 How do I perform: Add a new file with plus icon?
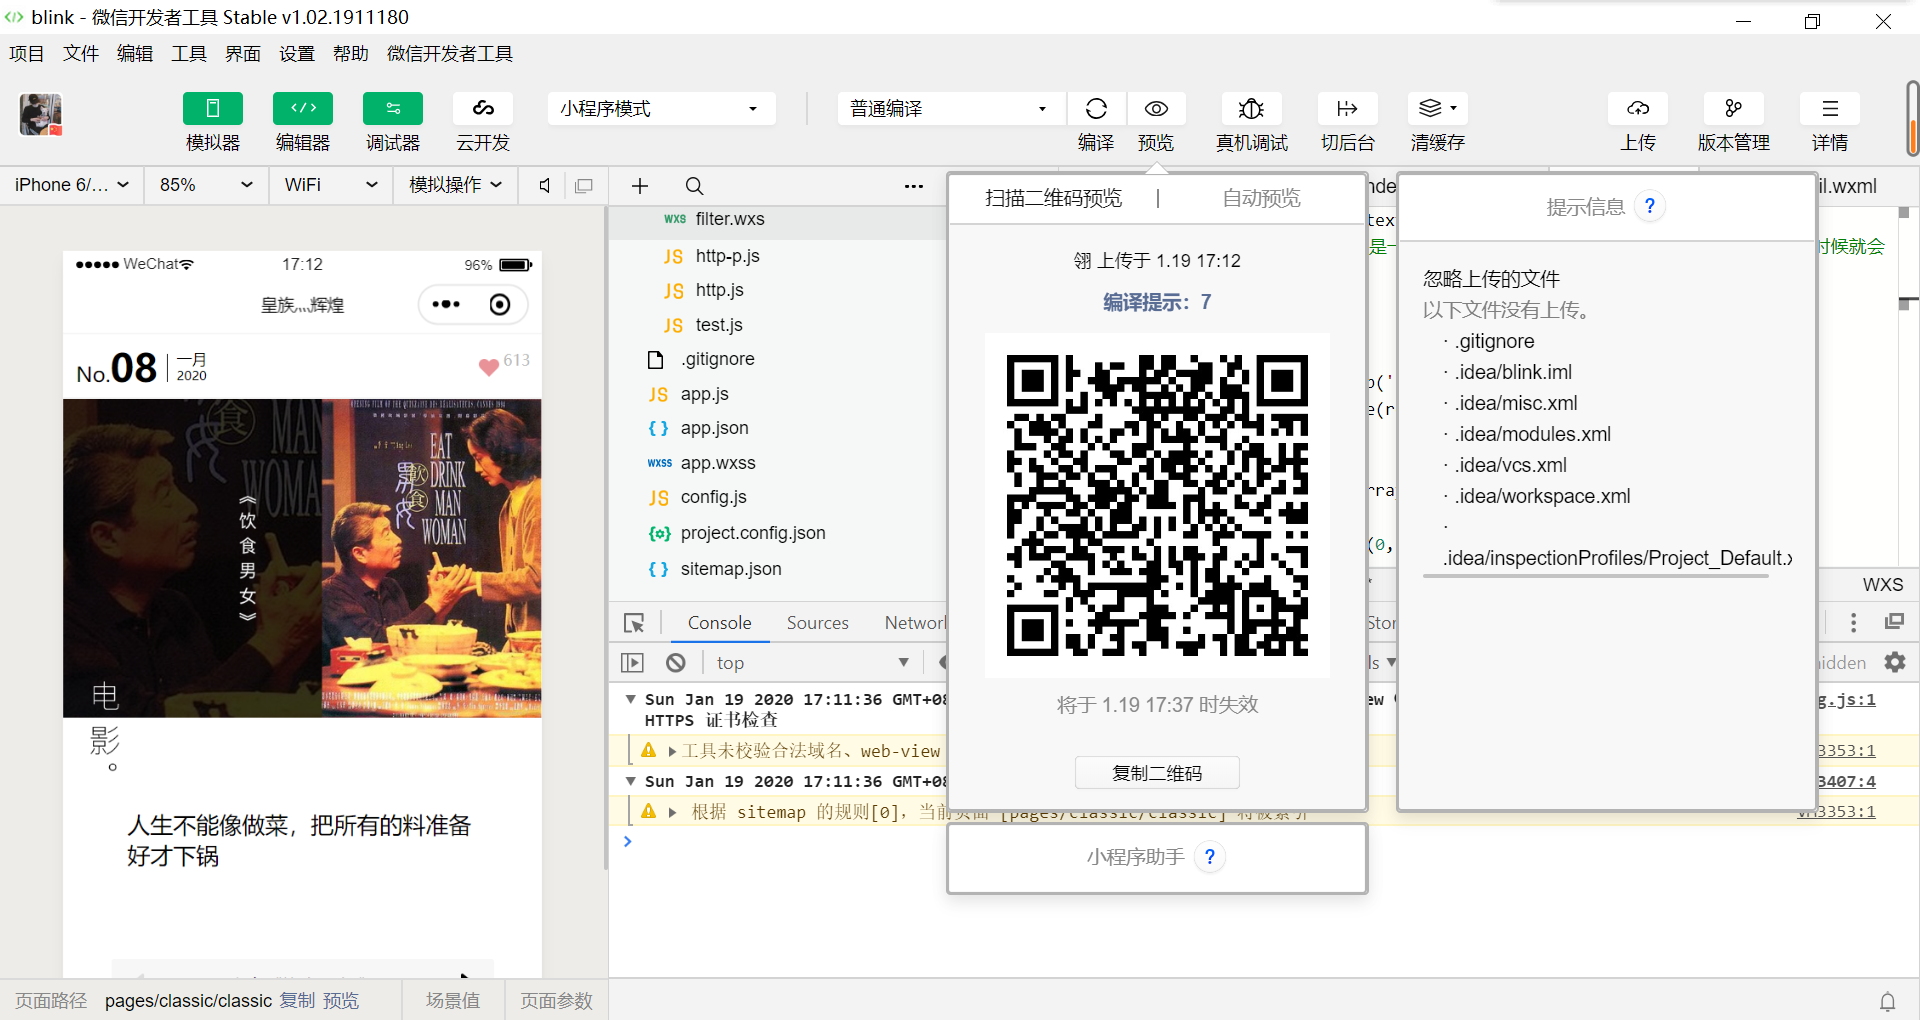click(x=640, y=186)
